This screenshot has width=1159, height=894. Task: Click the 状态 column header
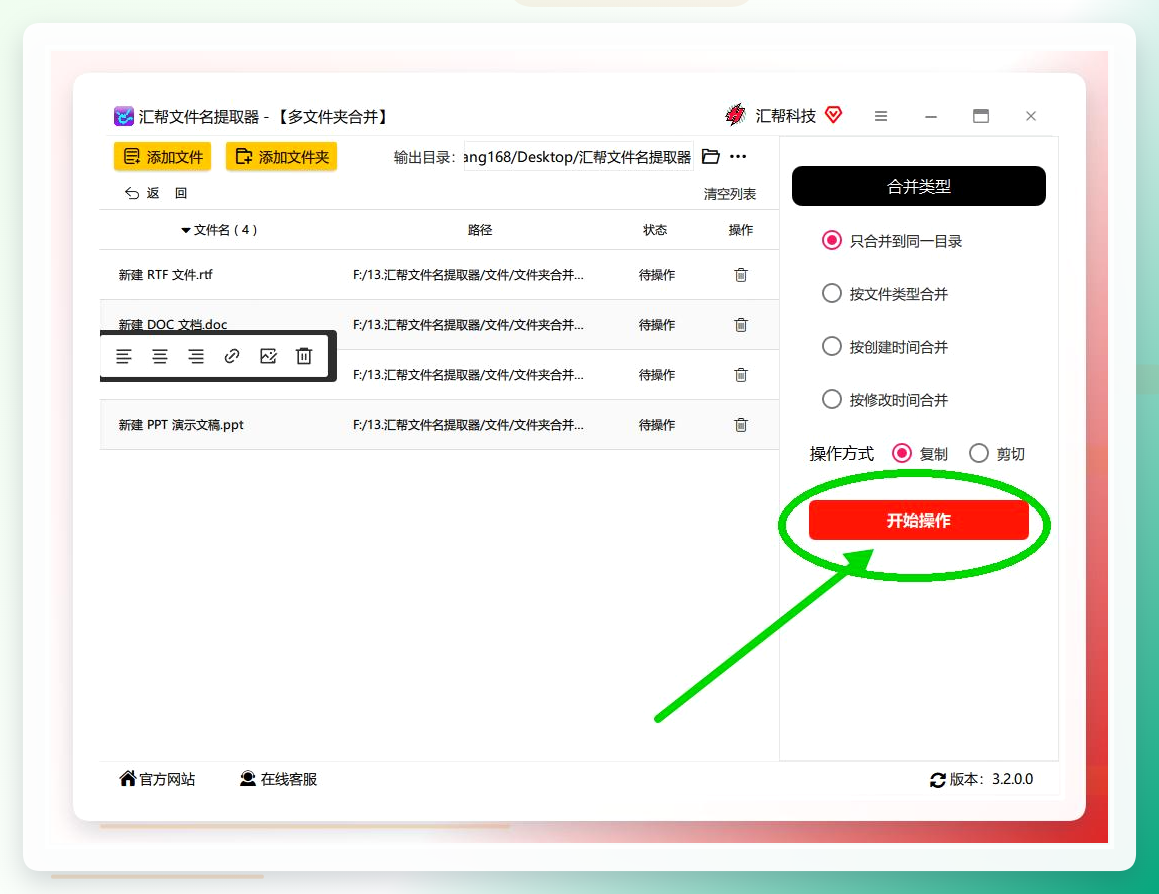(x=655, y=230)
